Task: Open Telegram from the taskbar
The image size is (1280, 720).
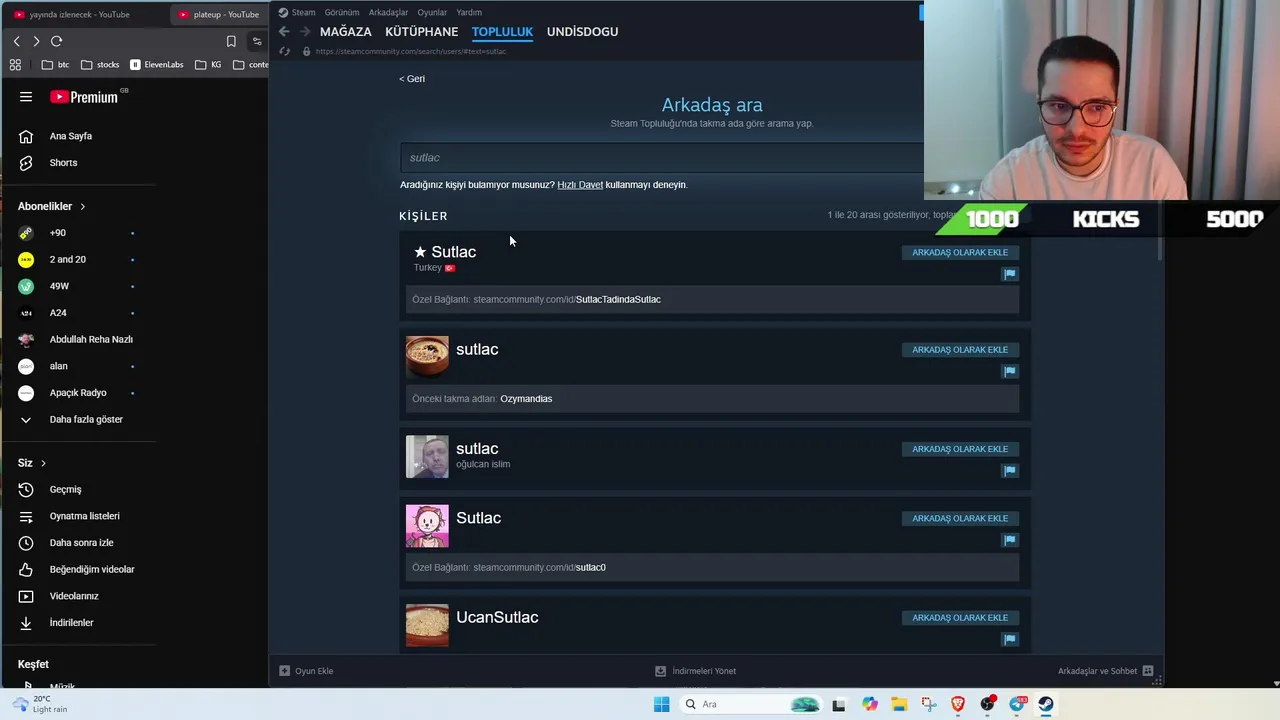Action: [x=1017, y=704]
